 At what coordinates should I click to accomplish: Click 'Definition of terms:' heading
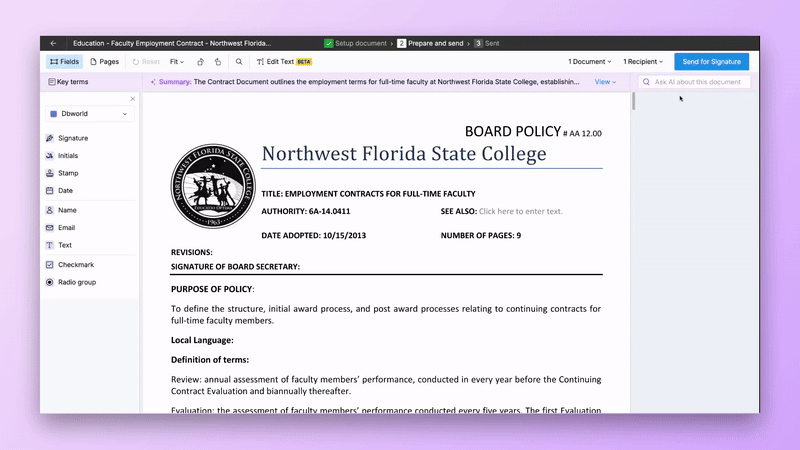click(210, 360)
